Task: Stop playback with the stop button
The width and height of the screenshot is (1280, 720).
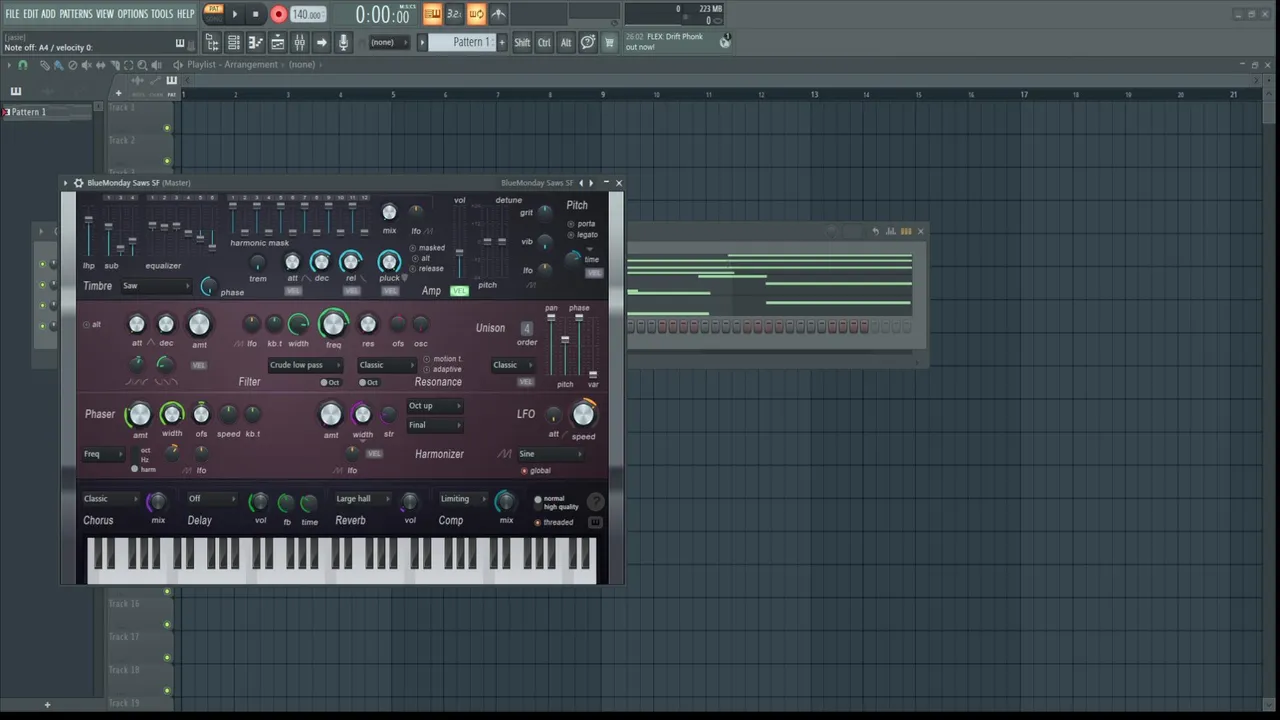Action: pos(255,14)
